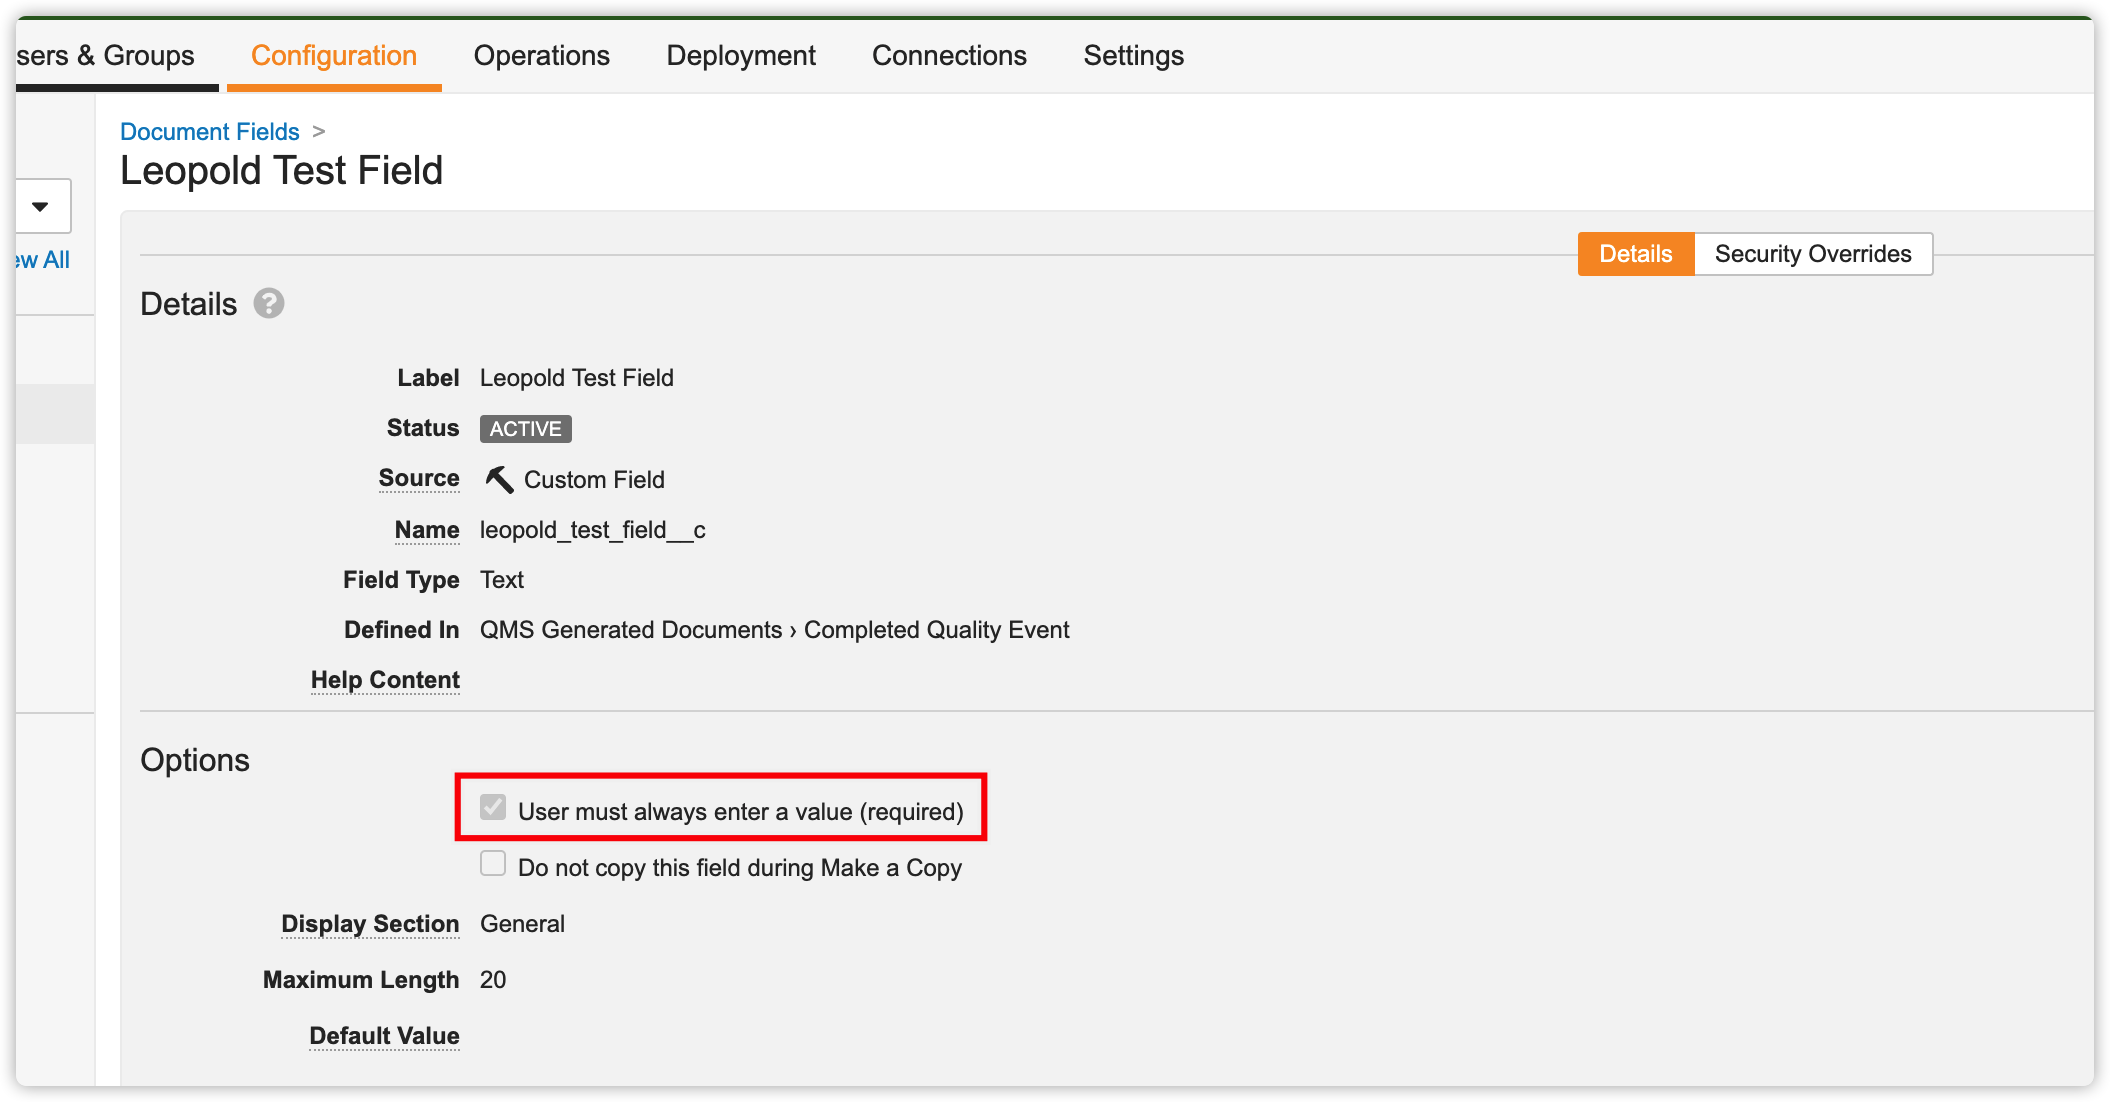Click the Display Section label

pyautogui.click(x=370, y=924)
